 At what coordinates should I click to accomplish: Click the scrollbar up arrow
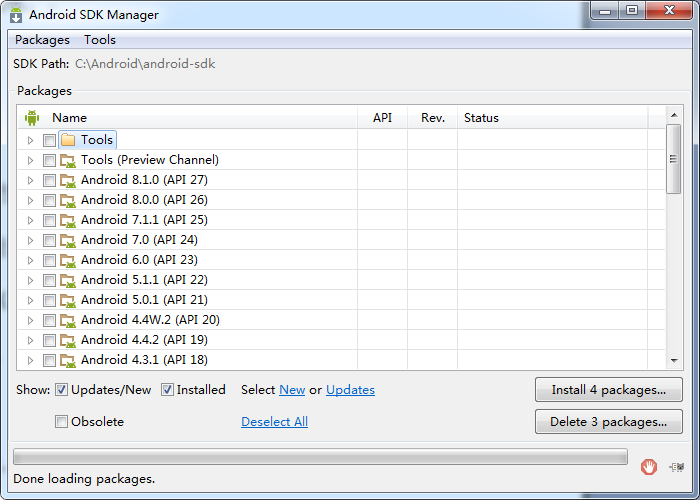pos(674,115)
